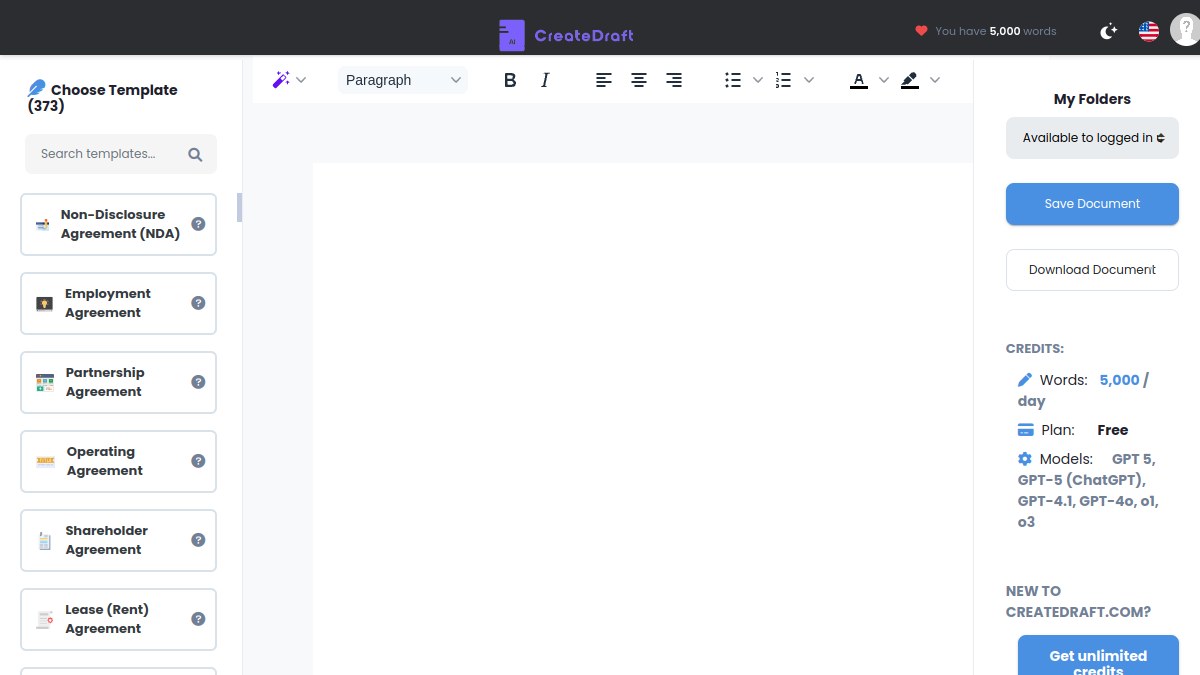The image size is (1200, 675).
Task: Expand the AI magic wand dropdown arrow
Action: [x=301, y=80]
